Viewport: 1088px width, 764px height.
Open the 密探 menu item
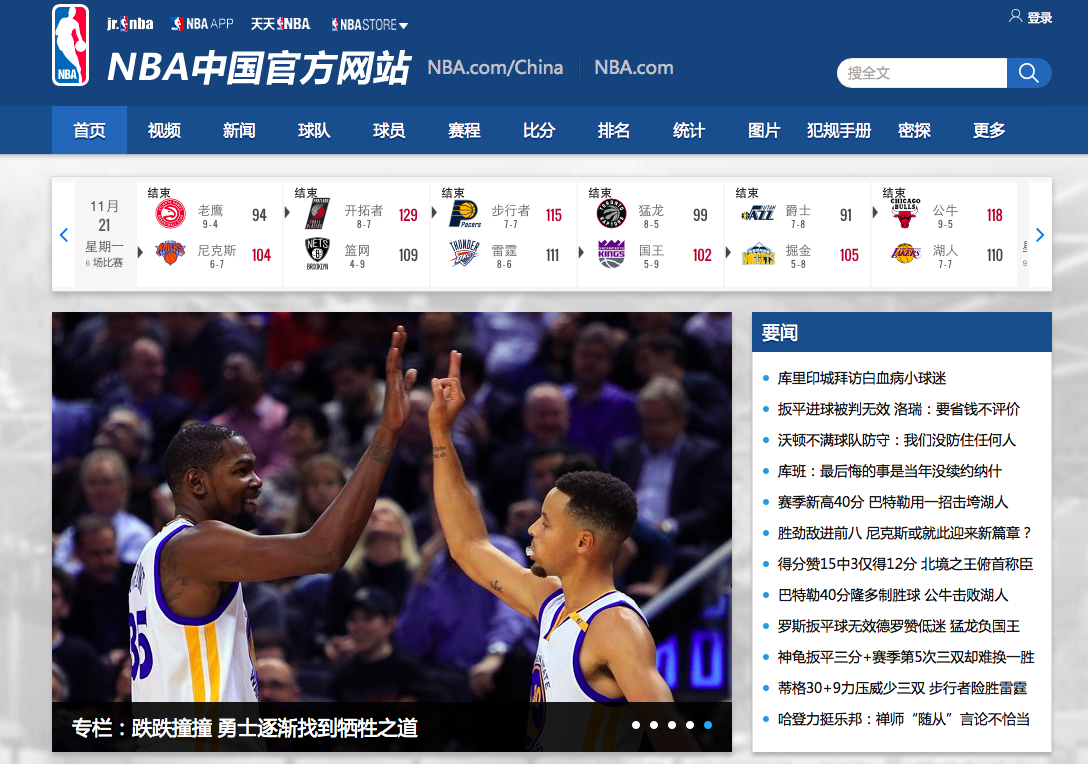914,130
